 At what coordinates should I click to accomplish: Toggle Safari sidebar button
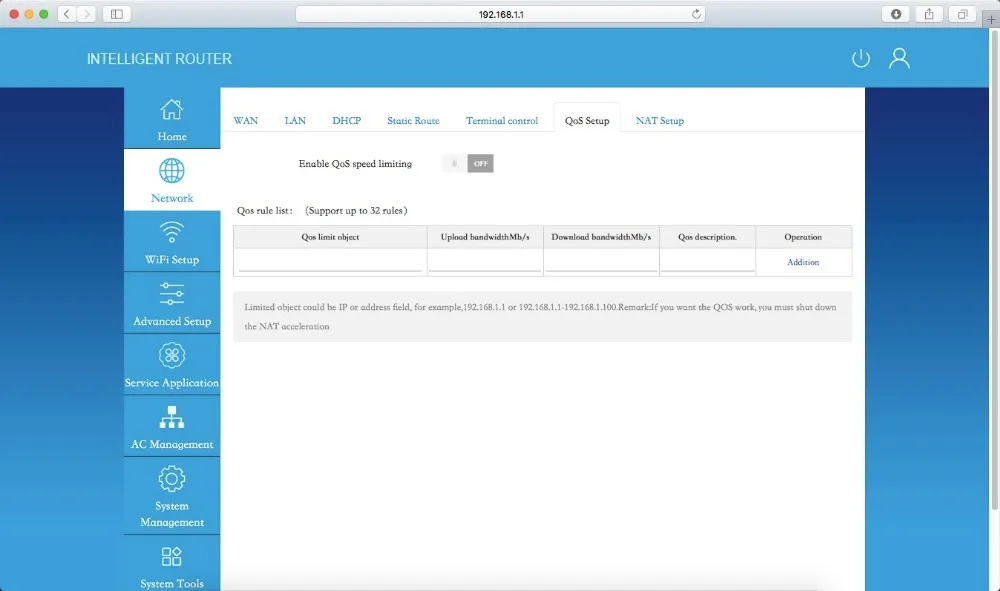[117, 14]
